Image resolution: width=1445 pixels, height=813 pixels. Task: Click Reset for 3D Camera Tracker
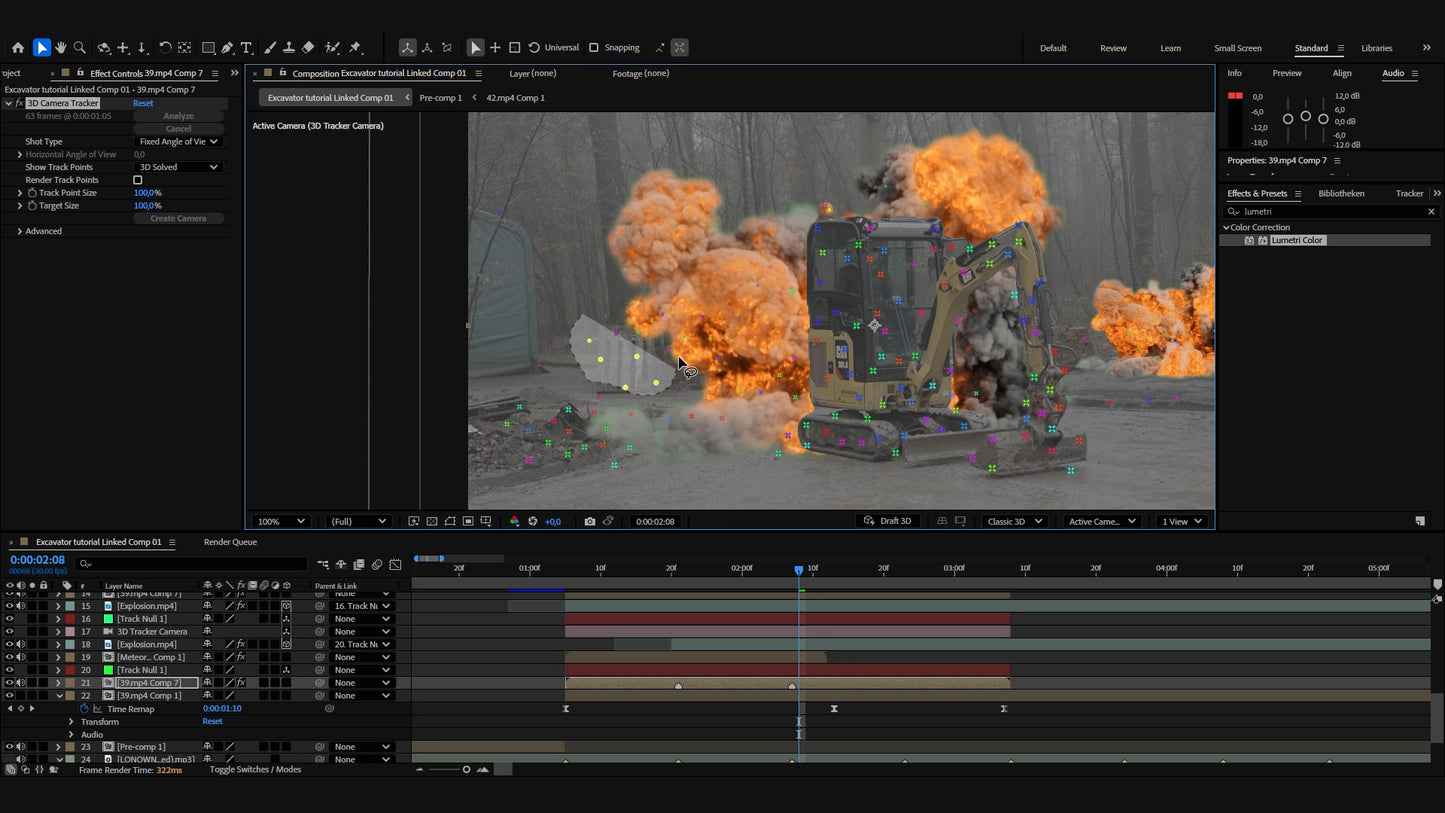[143, 103]
